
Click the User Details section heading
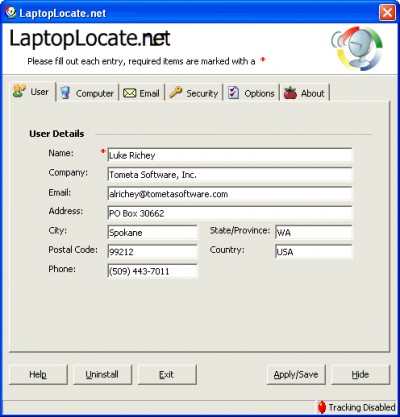pyautogui.click(x=57, y=134)
